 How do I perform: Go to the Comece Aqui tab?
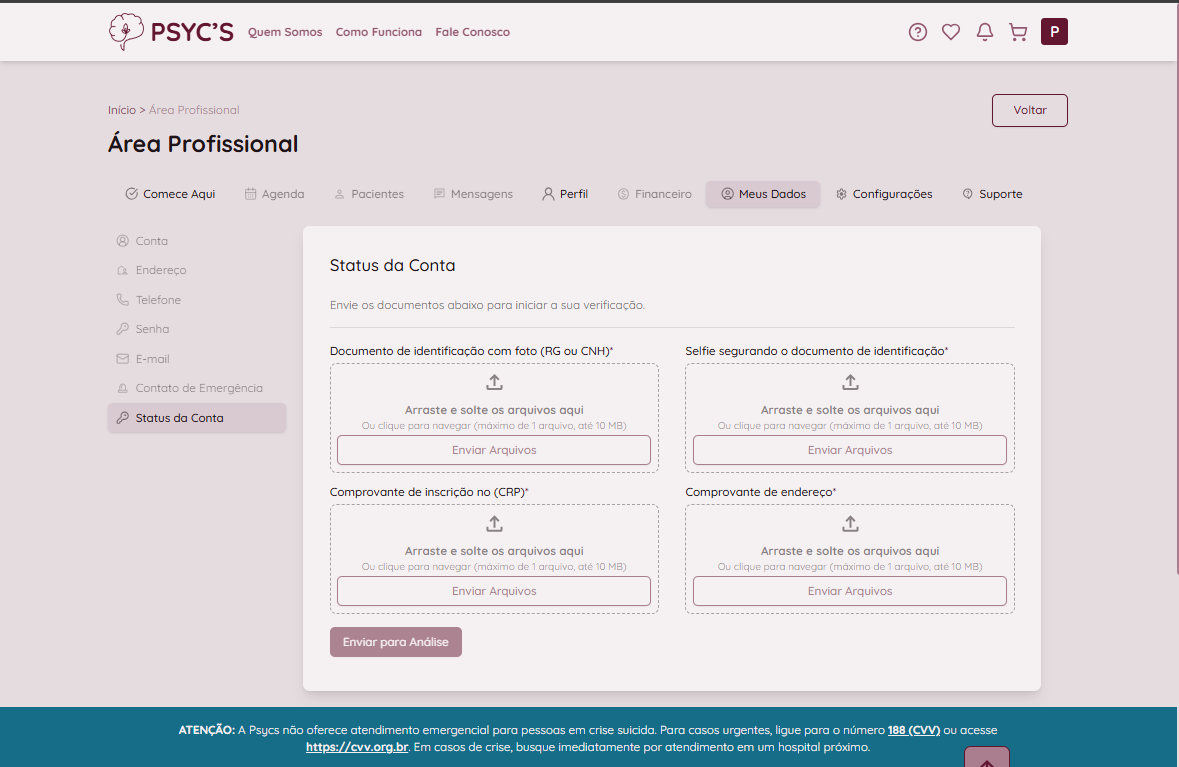click(170, 194)
